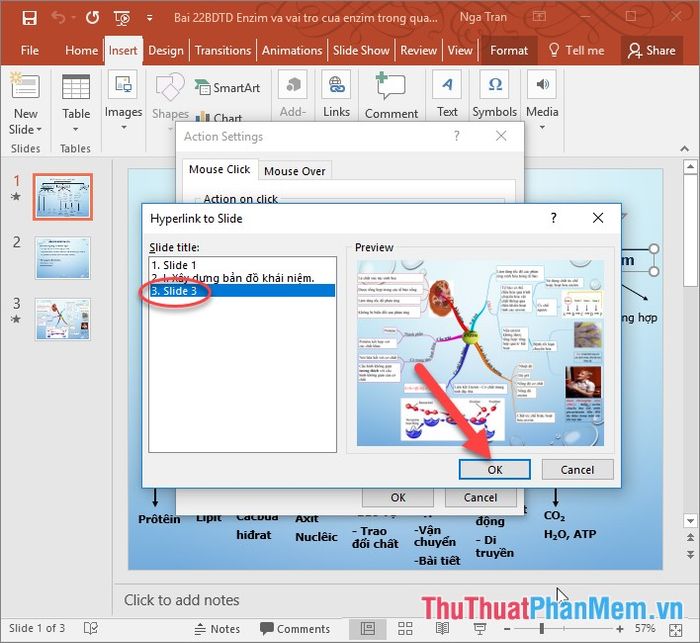Click help icon in Action Settings dialog
700x643 pixels.
[x=456, y=136]
